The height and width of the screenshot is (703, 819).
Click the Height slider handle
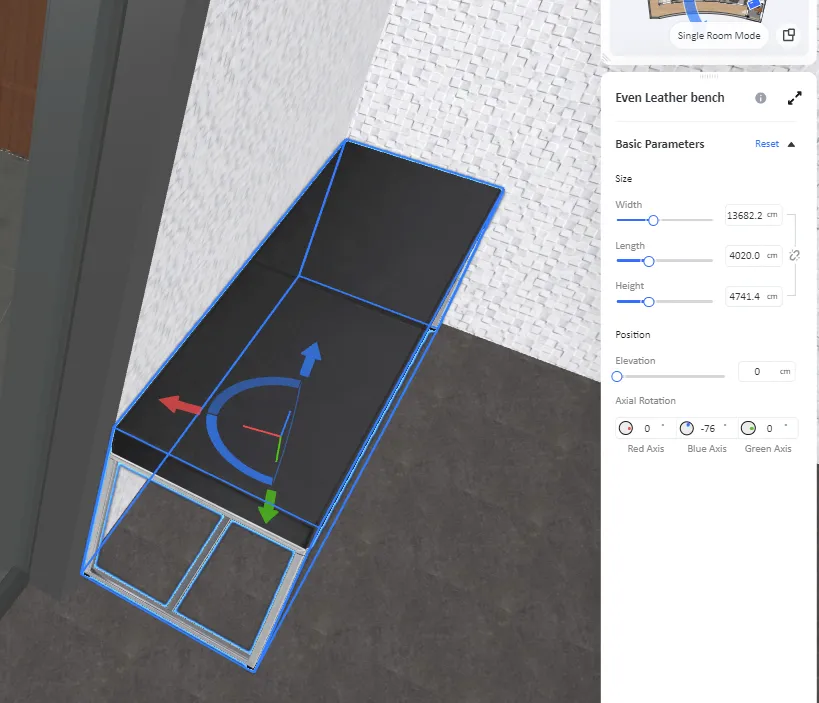pos(648,301)
